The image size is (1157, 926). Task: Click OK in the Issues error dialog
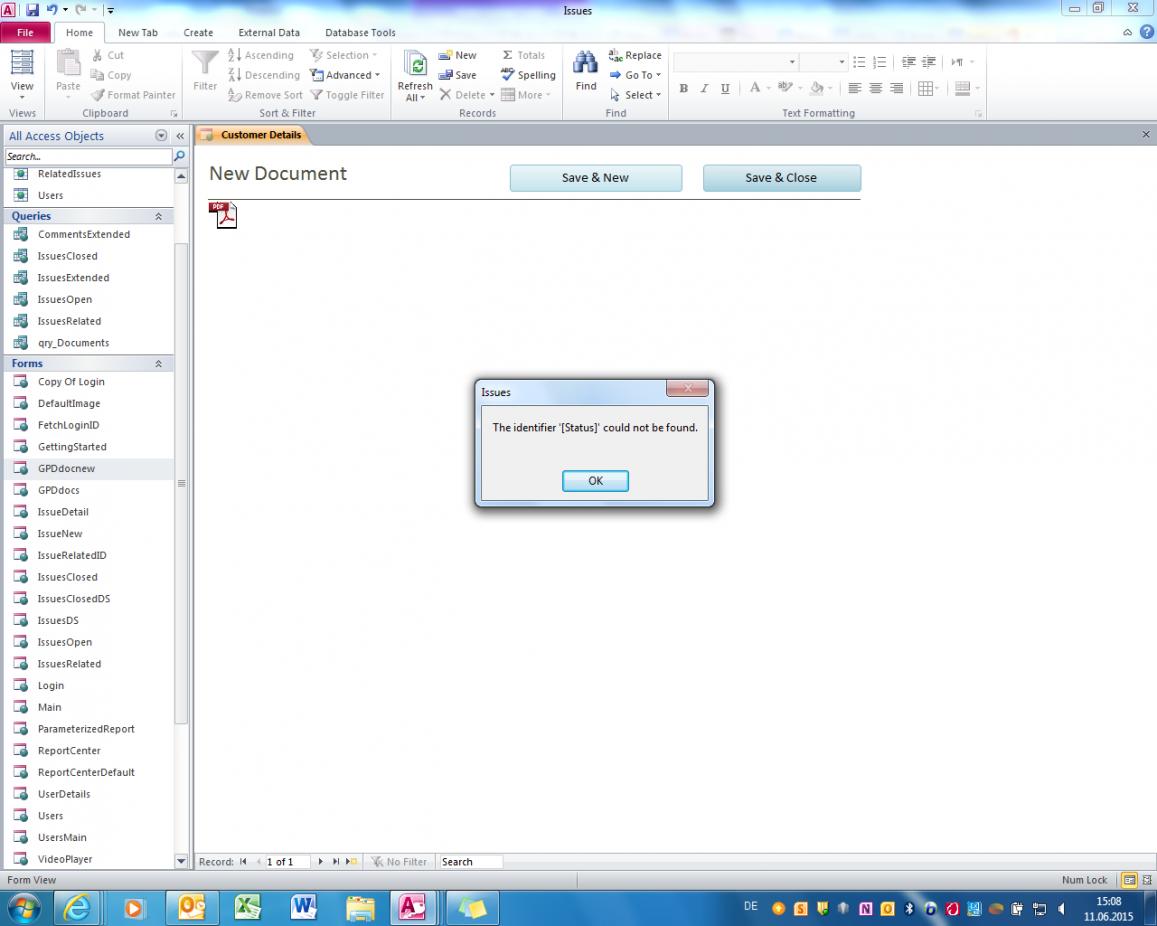595,480
